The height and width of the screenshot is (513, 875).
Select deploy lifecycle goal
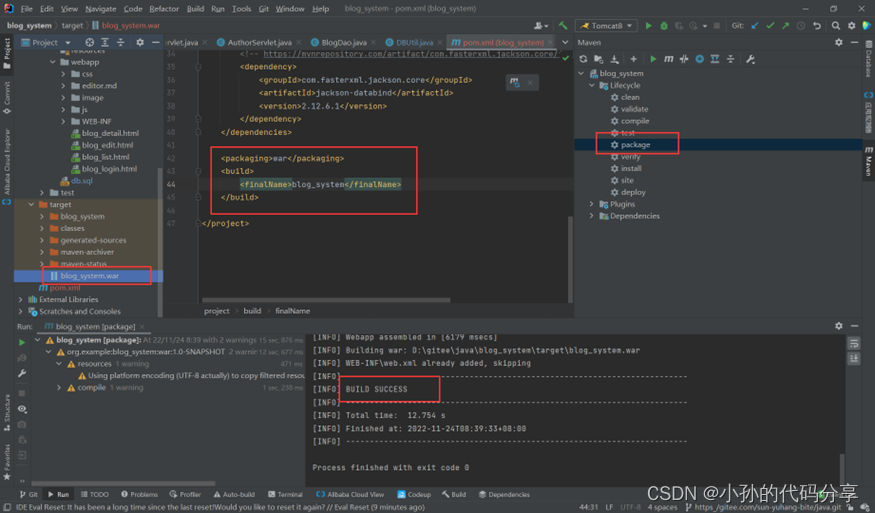[x=633, y=193]
